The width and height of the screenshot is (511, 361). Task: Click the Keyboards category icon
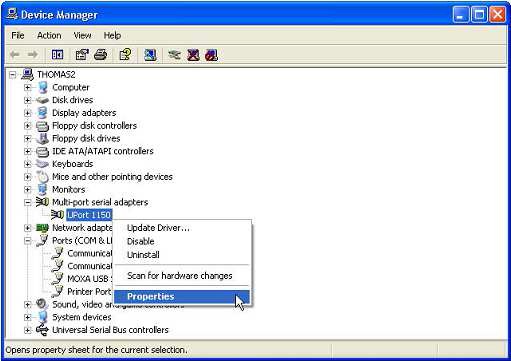pyautogui.click(x=42, y=164)
